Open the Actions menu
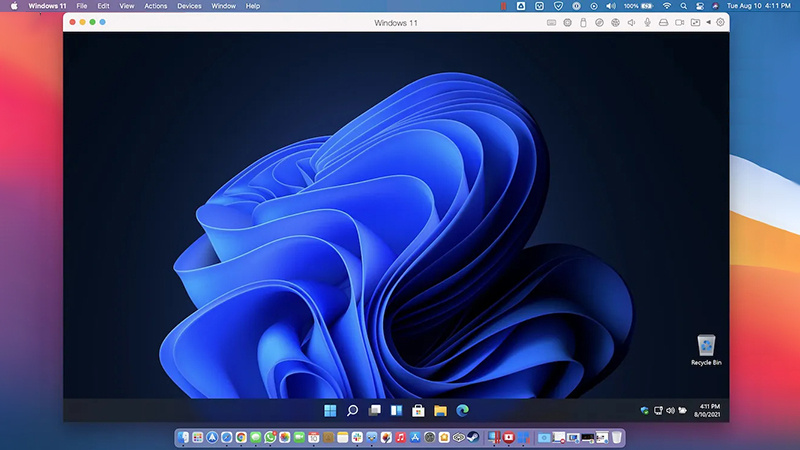 [x=156, y=6]
